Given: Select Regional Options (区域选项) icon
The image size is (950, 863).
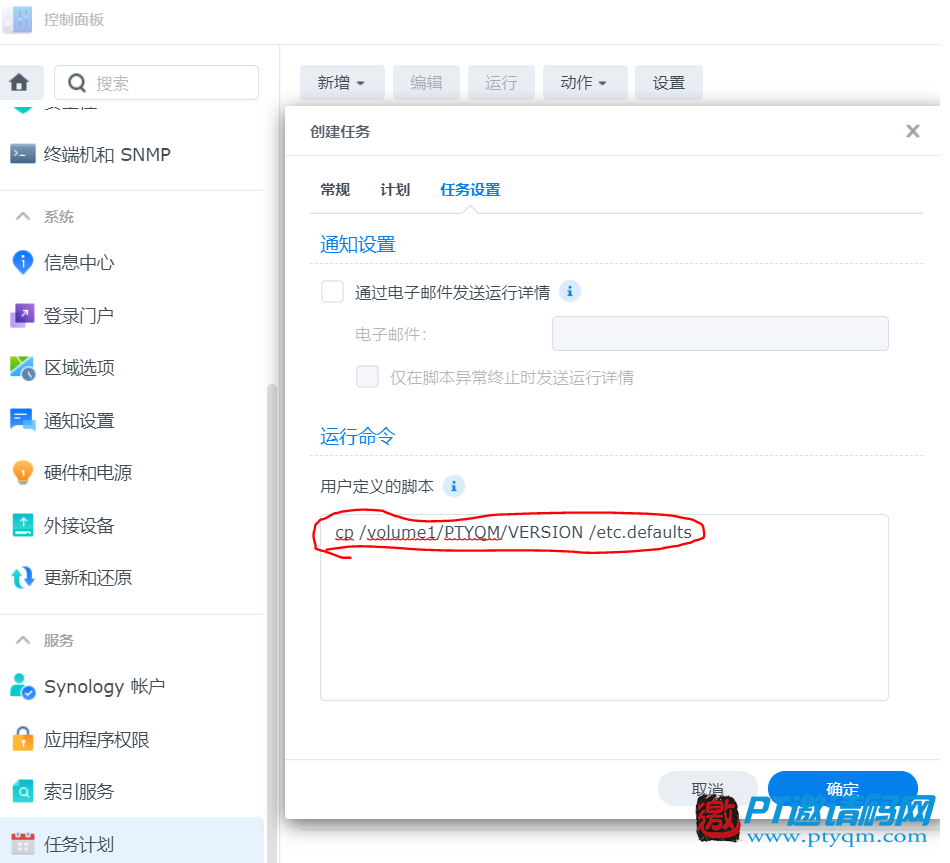Looking at the screenshot, I should 22,368.
